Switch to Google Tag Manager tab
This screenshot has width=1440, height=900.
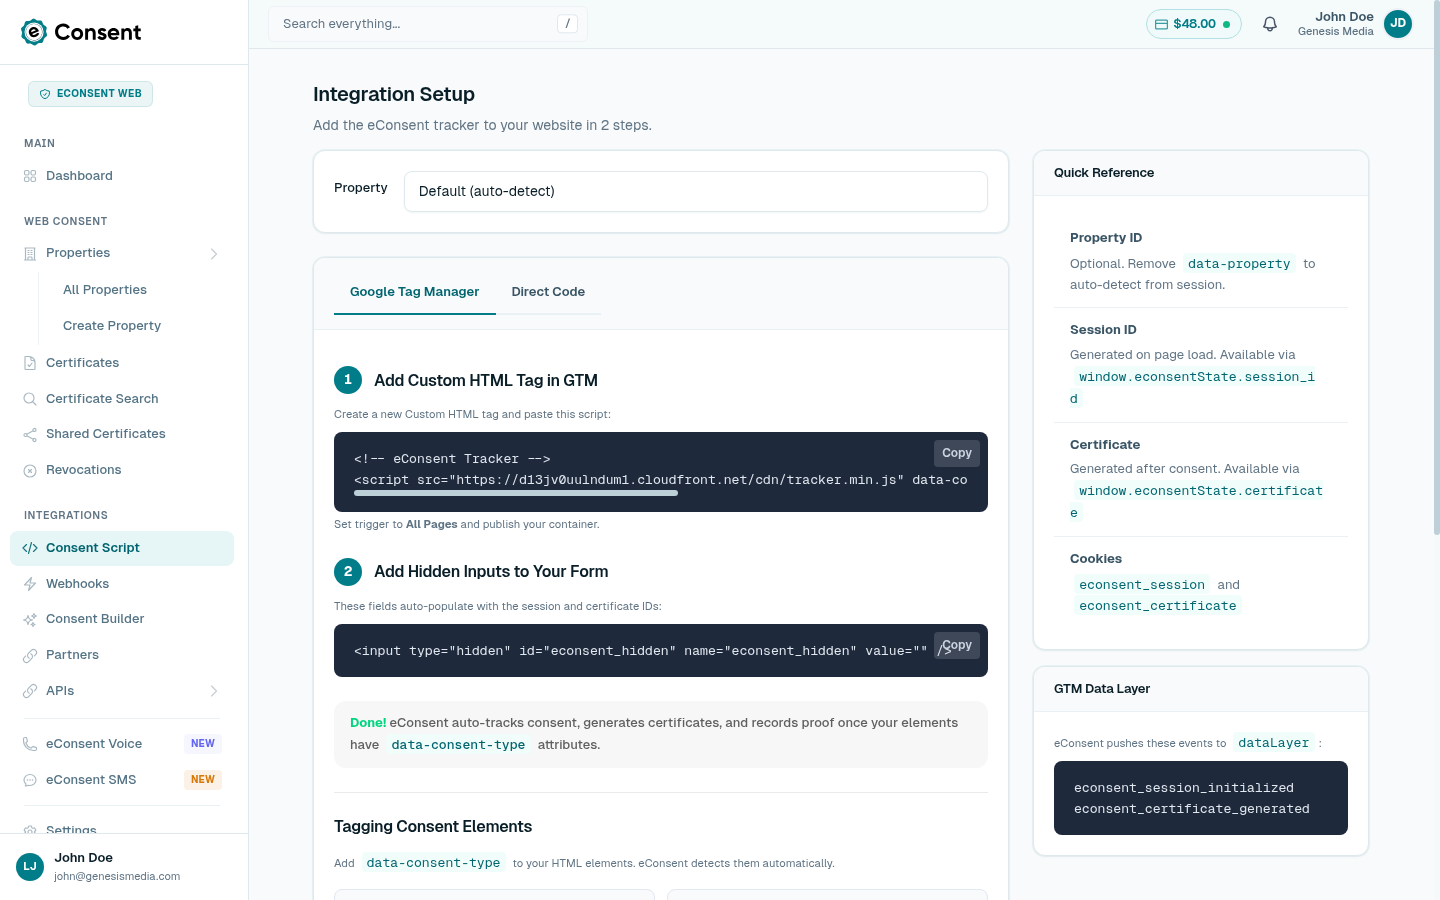[415, 292]
